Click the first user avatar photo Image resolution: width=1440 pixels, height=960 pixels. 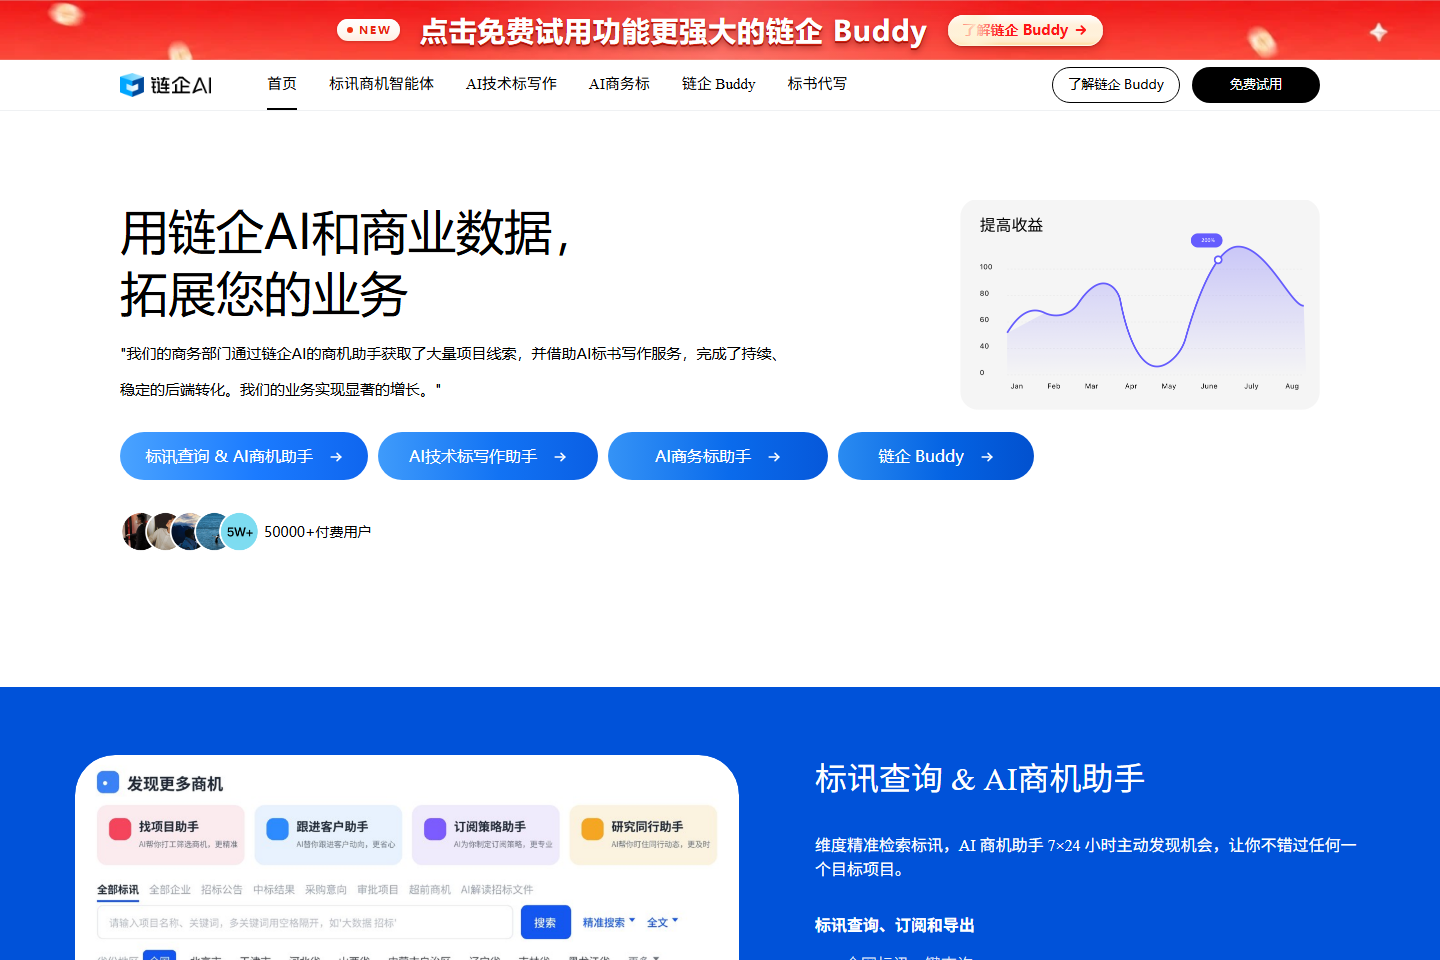tap(138, 532)
